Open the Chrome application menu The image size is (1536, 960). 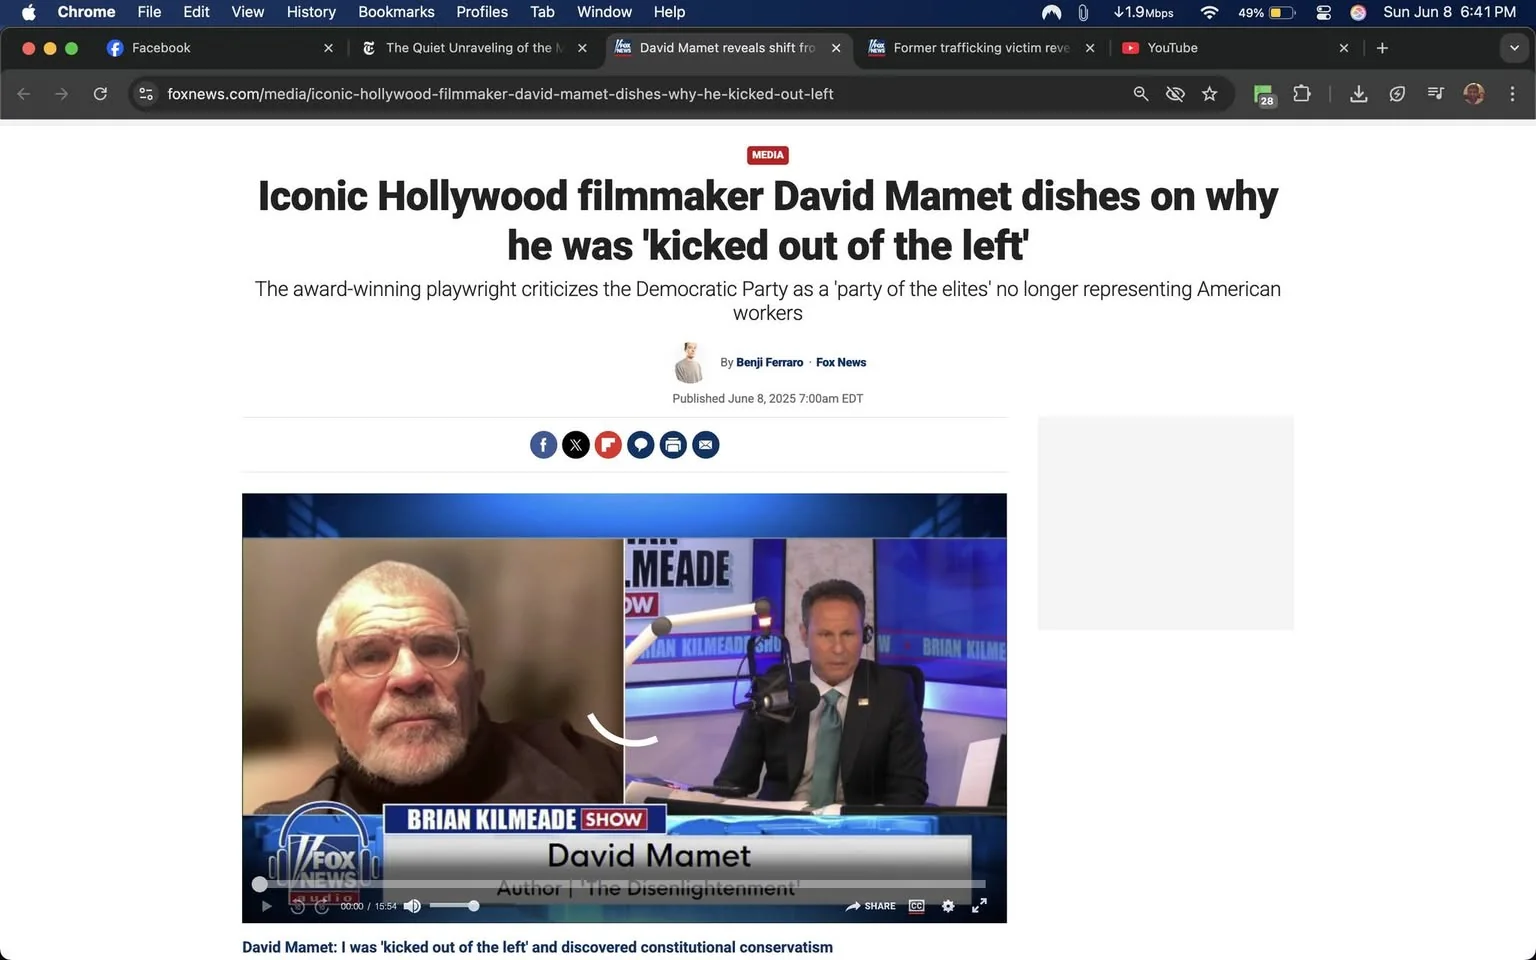pyautogui.click(x=86, y=12)
